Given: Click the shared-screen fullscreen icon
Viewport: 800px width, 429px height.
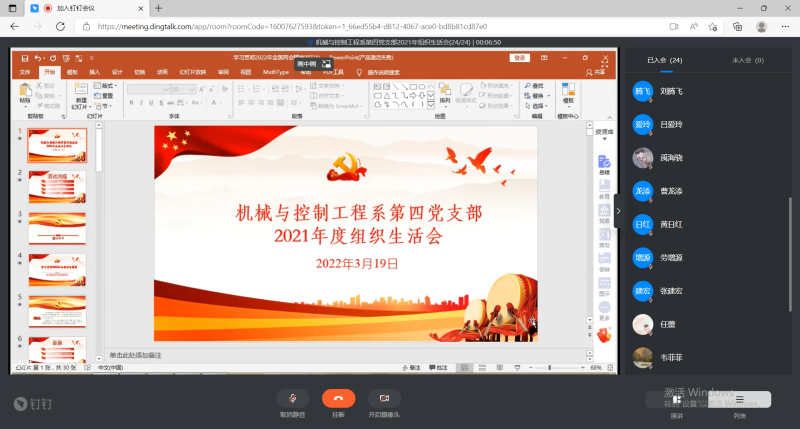Looking at the screenshot, I should click(326, 64).
